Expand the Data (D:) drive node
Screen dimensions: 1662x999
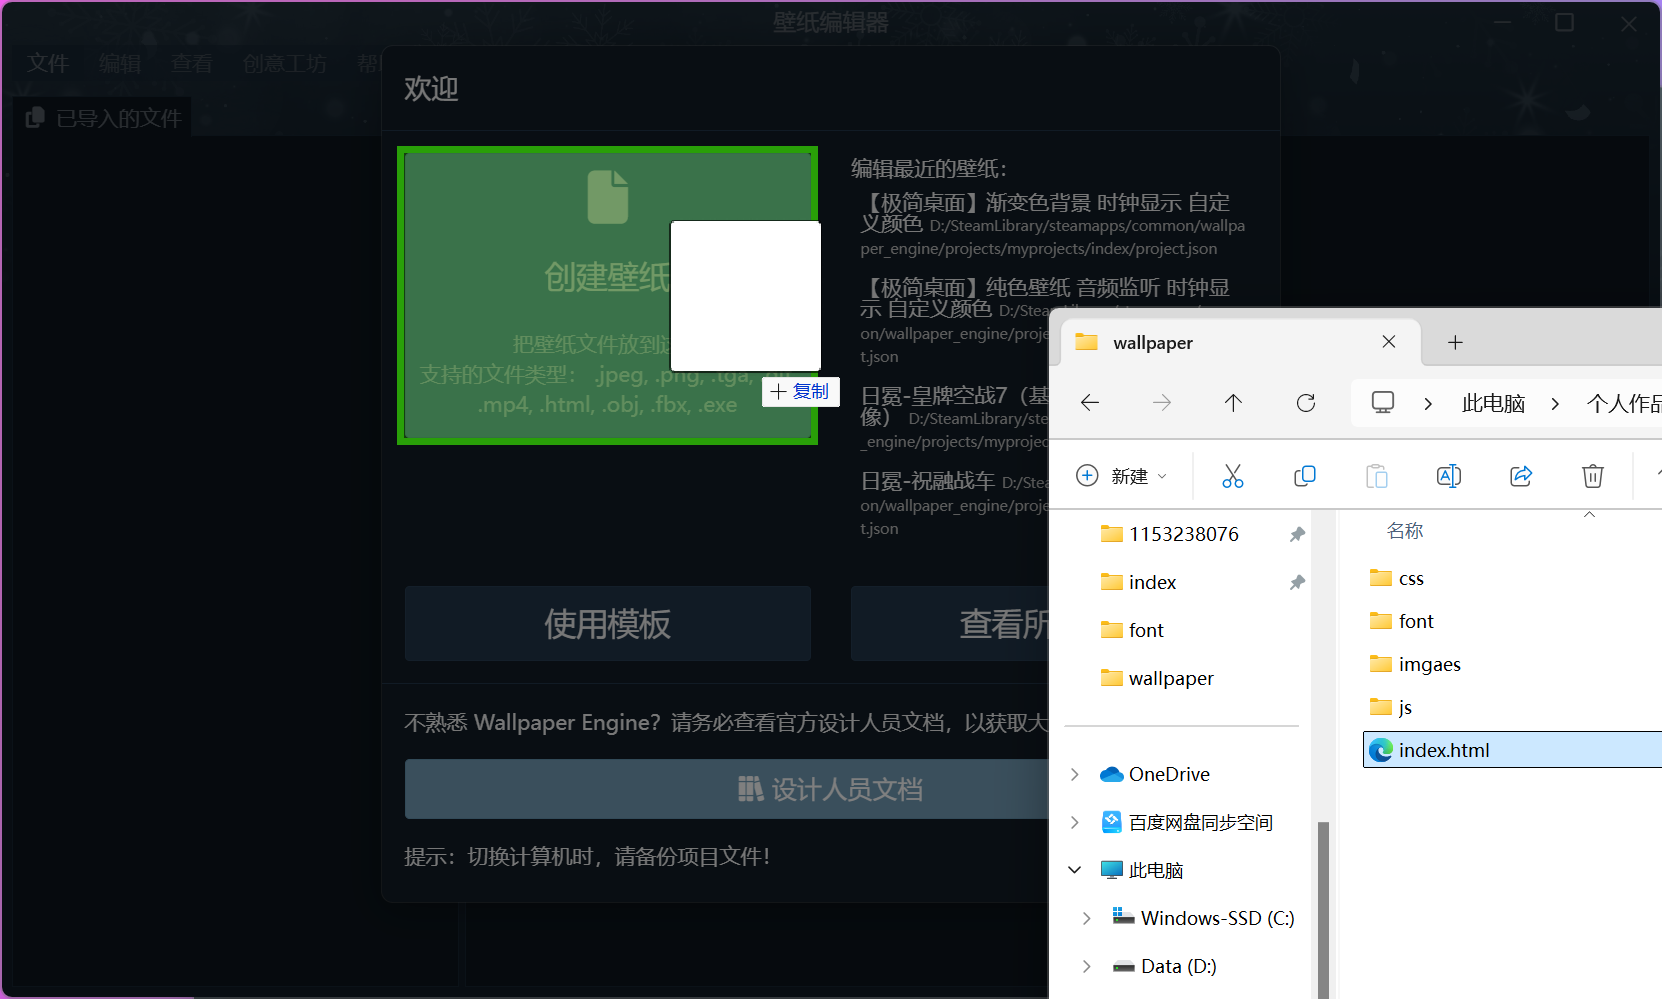(x=1087, y=967)
